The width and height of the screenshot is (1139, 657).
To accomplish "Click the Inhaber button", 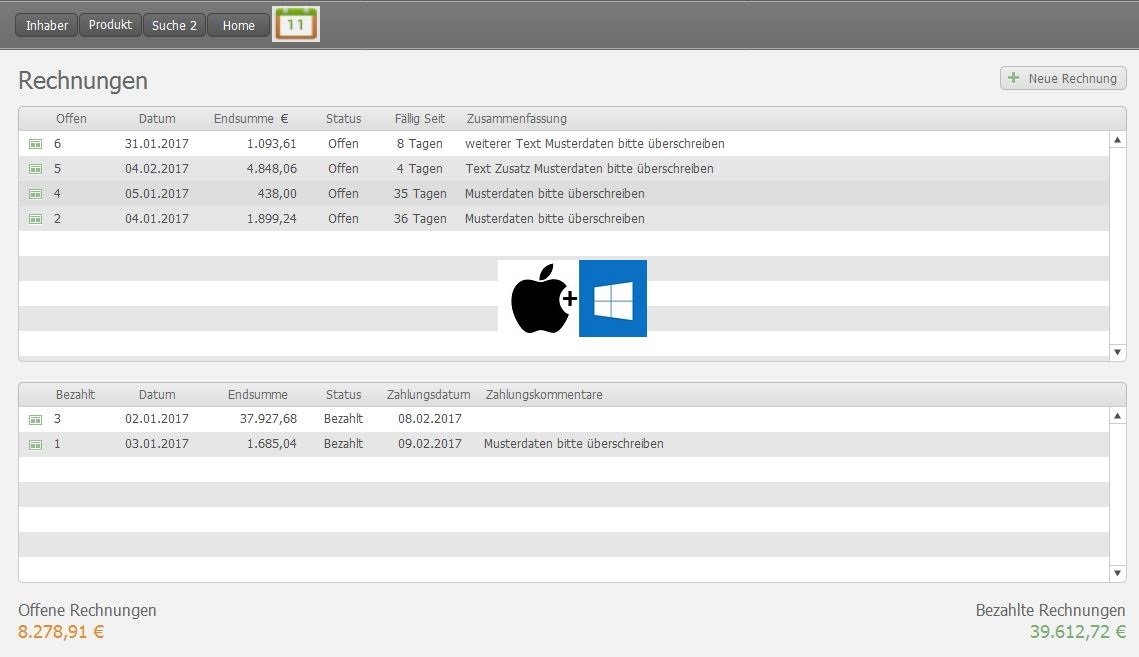I will (46, 25).
